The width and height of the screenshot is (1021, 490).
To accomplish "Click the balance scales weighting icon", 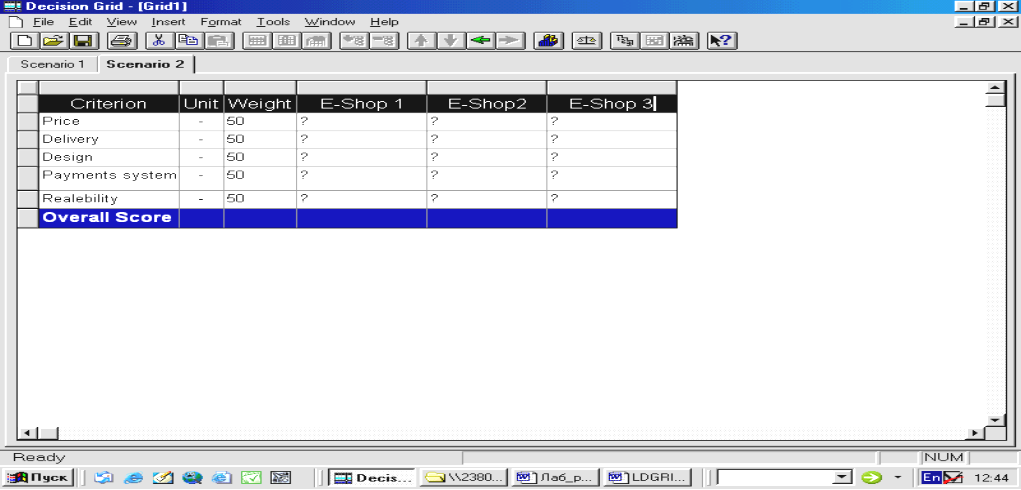I will click(587, 41).
